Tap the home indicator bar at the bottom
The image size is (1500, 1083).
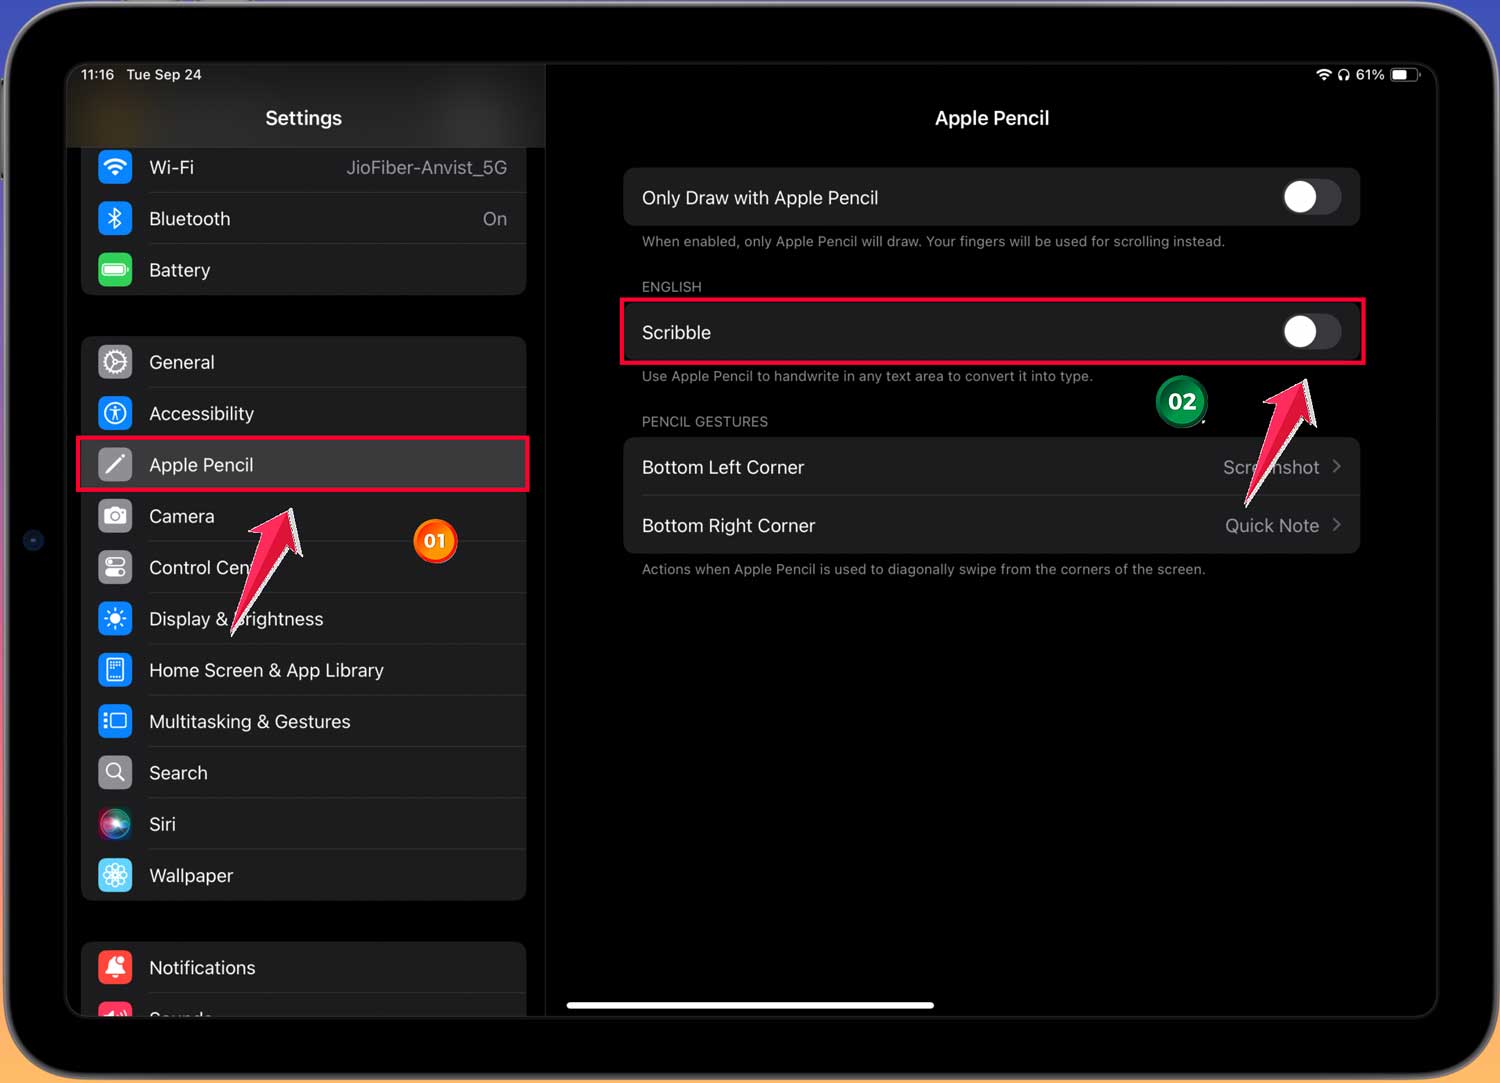750,1005
